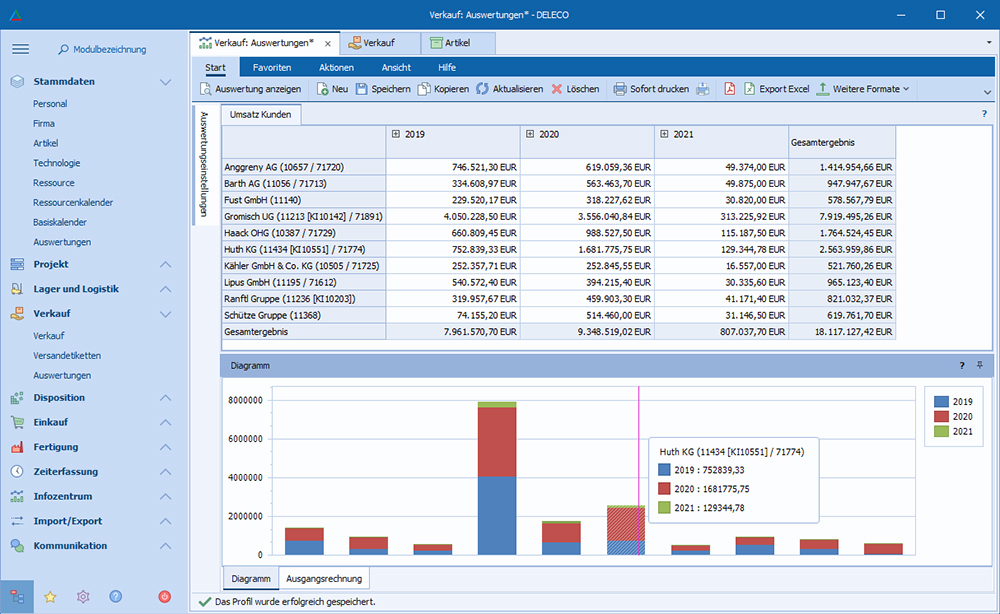Open help question mark beside Umsatz Kunden
This screenshot has height=614, width=1000.
tap(984, 114)
